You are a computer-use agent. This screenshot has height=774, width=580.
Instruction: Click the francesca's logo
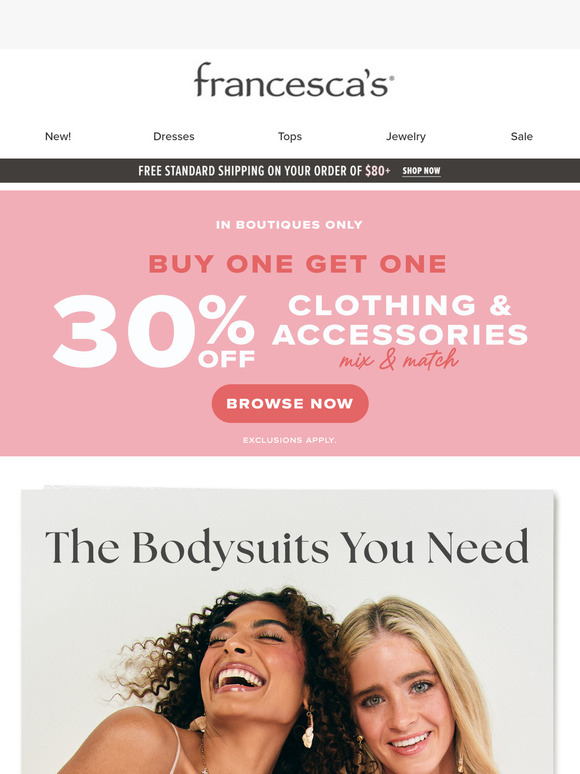pyautogui.click(x=294, y=80)
